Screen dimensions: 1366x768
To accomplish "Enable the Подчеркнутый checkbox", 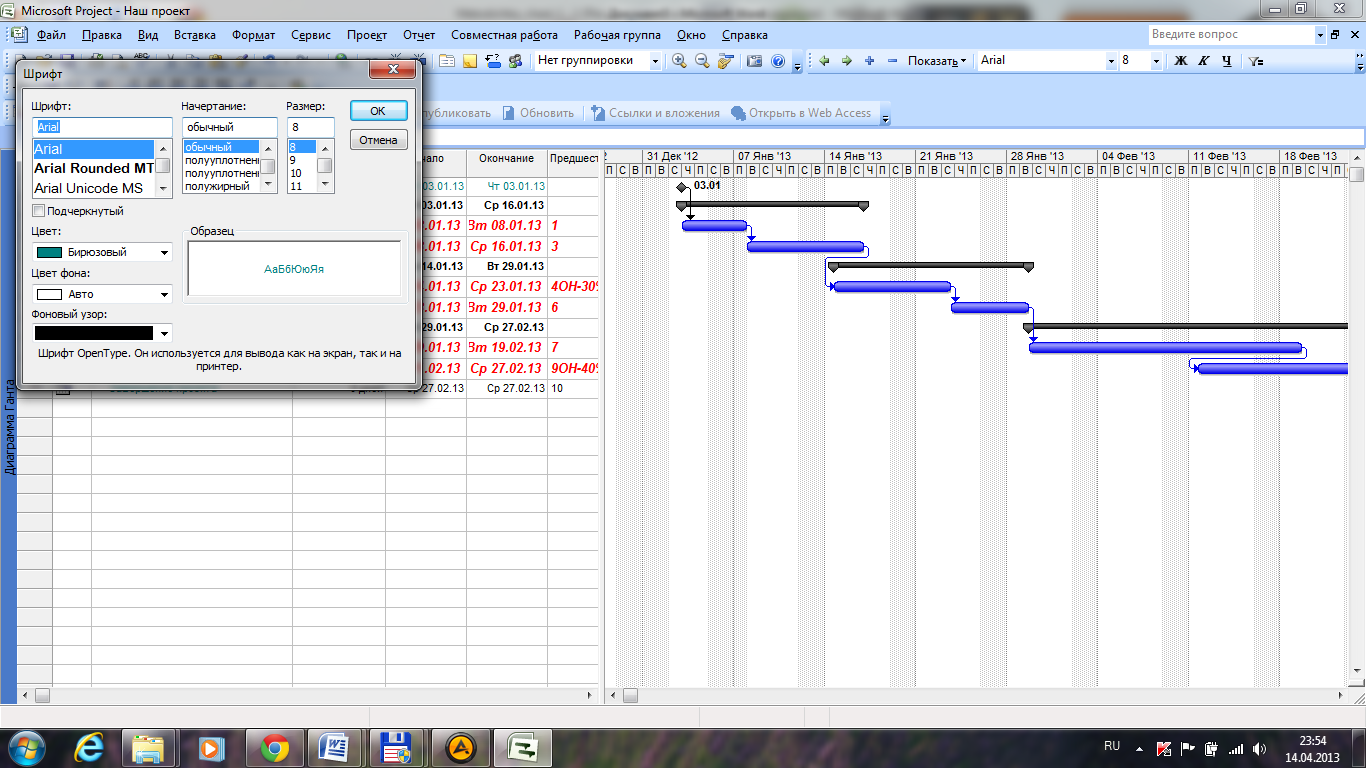I will (x=39, y=211).
